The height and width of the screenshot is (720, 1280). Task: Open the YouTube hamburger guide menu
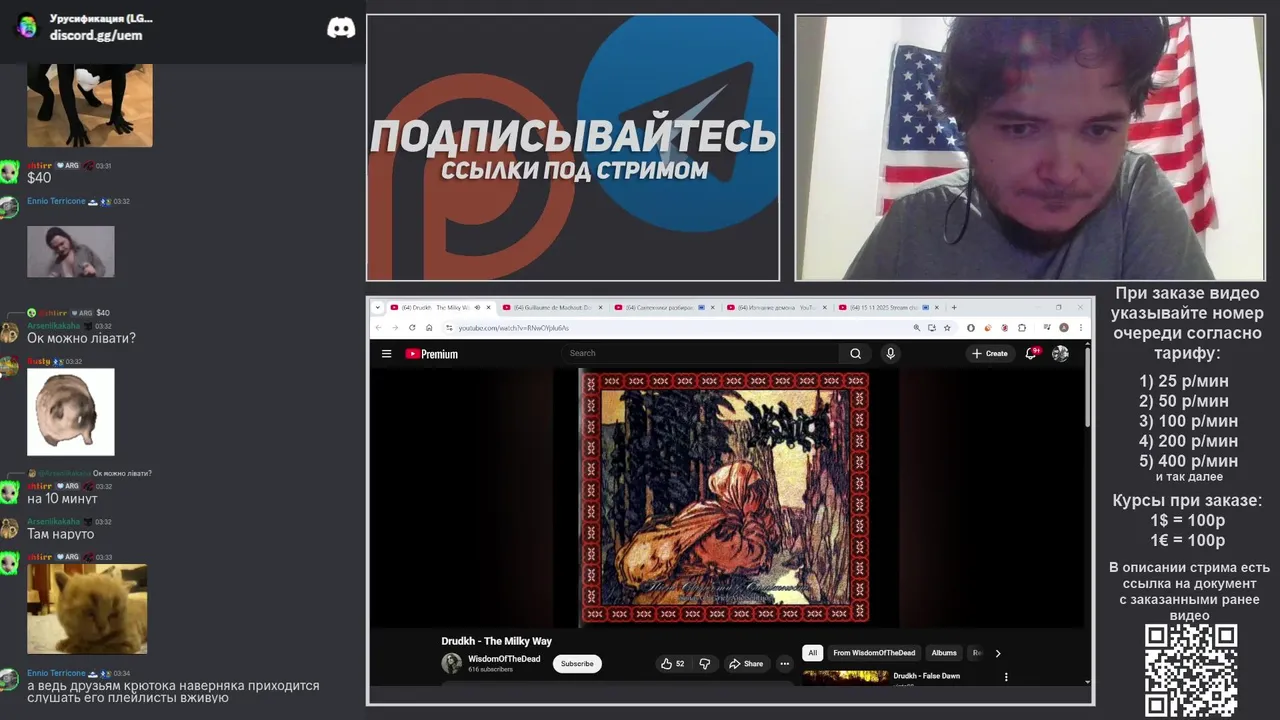[386, 354]
